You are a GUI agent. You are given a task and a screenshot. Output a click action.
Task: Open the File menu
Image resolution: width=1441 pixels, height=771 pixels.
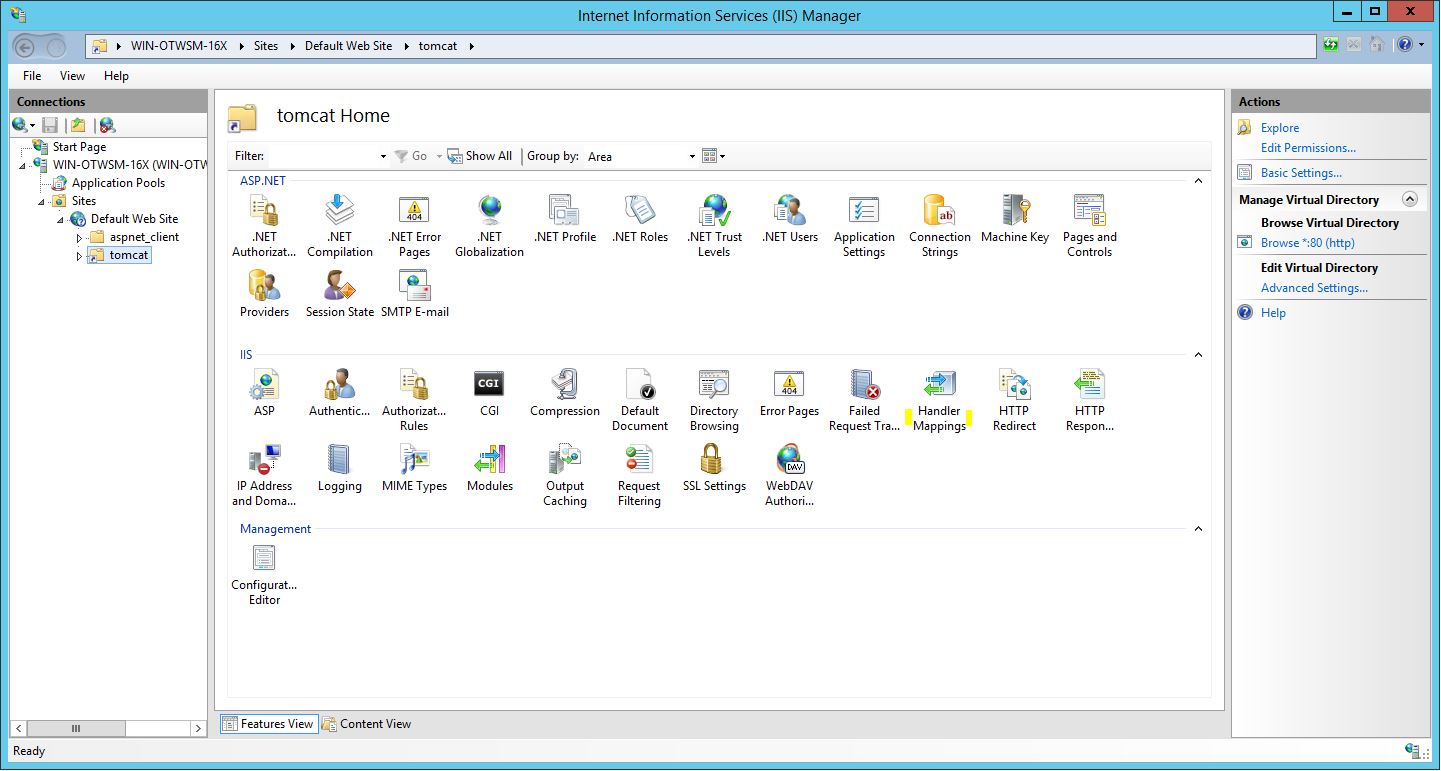32,76
